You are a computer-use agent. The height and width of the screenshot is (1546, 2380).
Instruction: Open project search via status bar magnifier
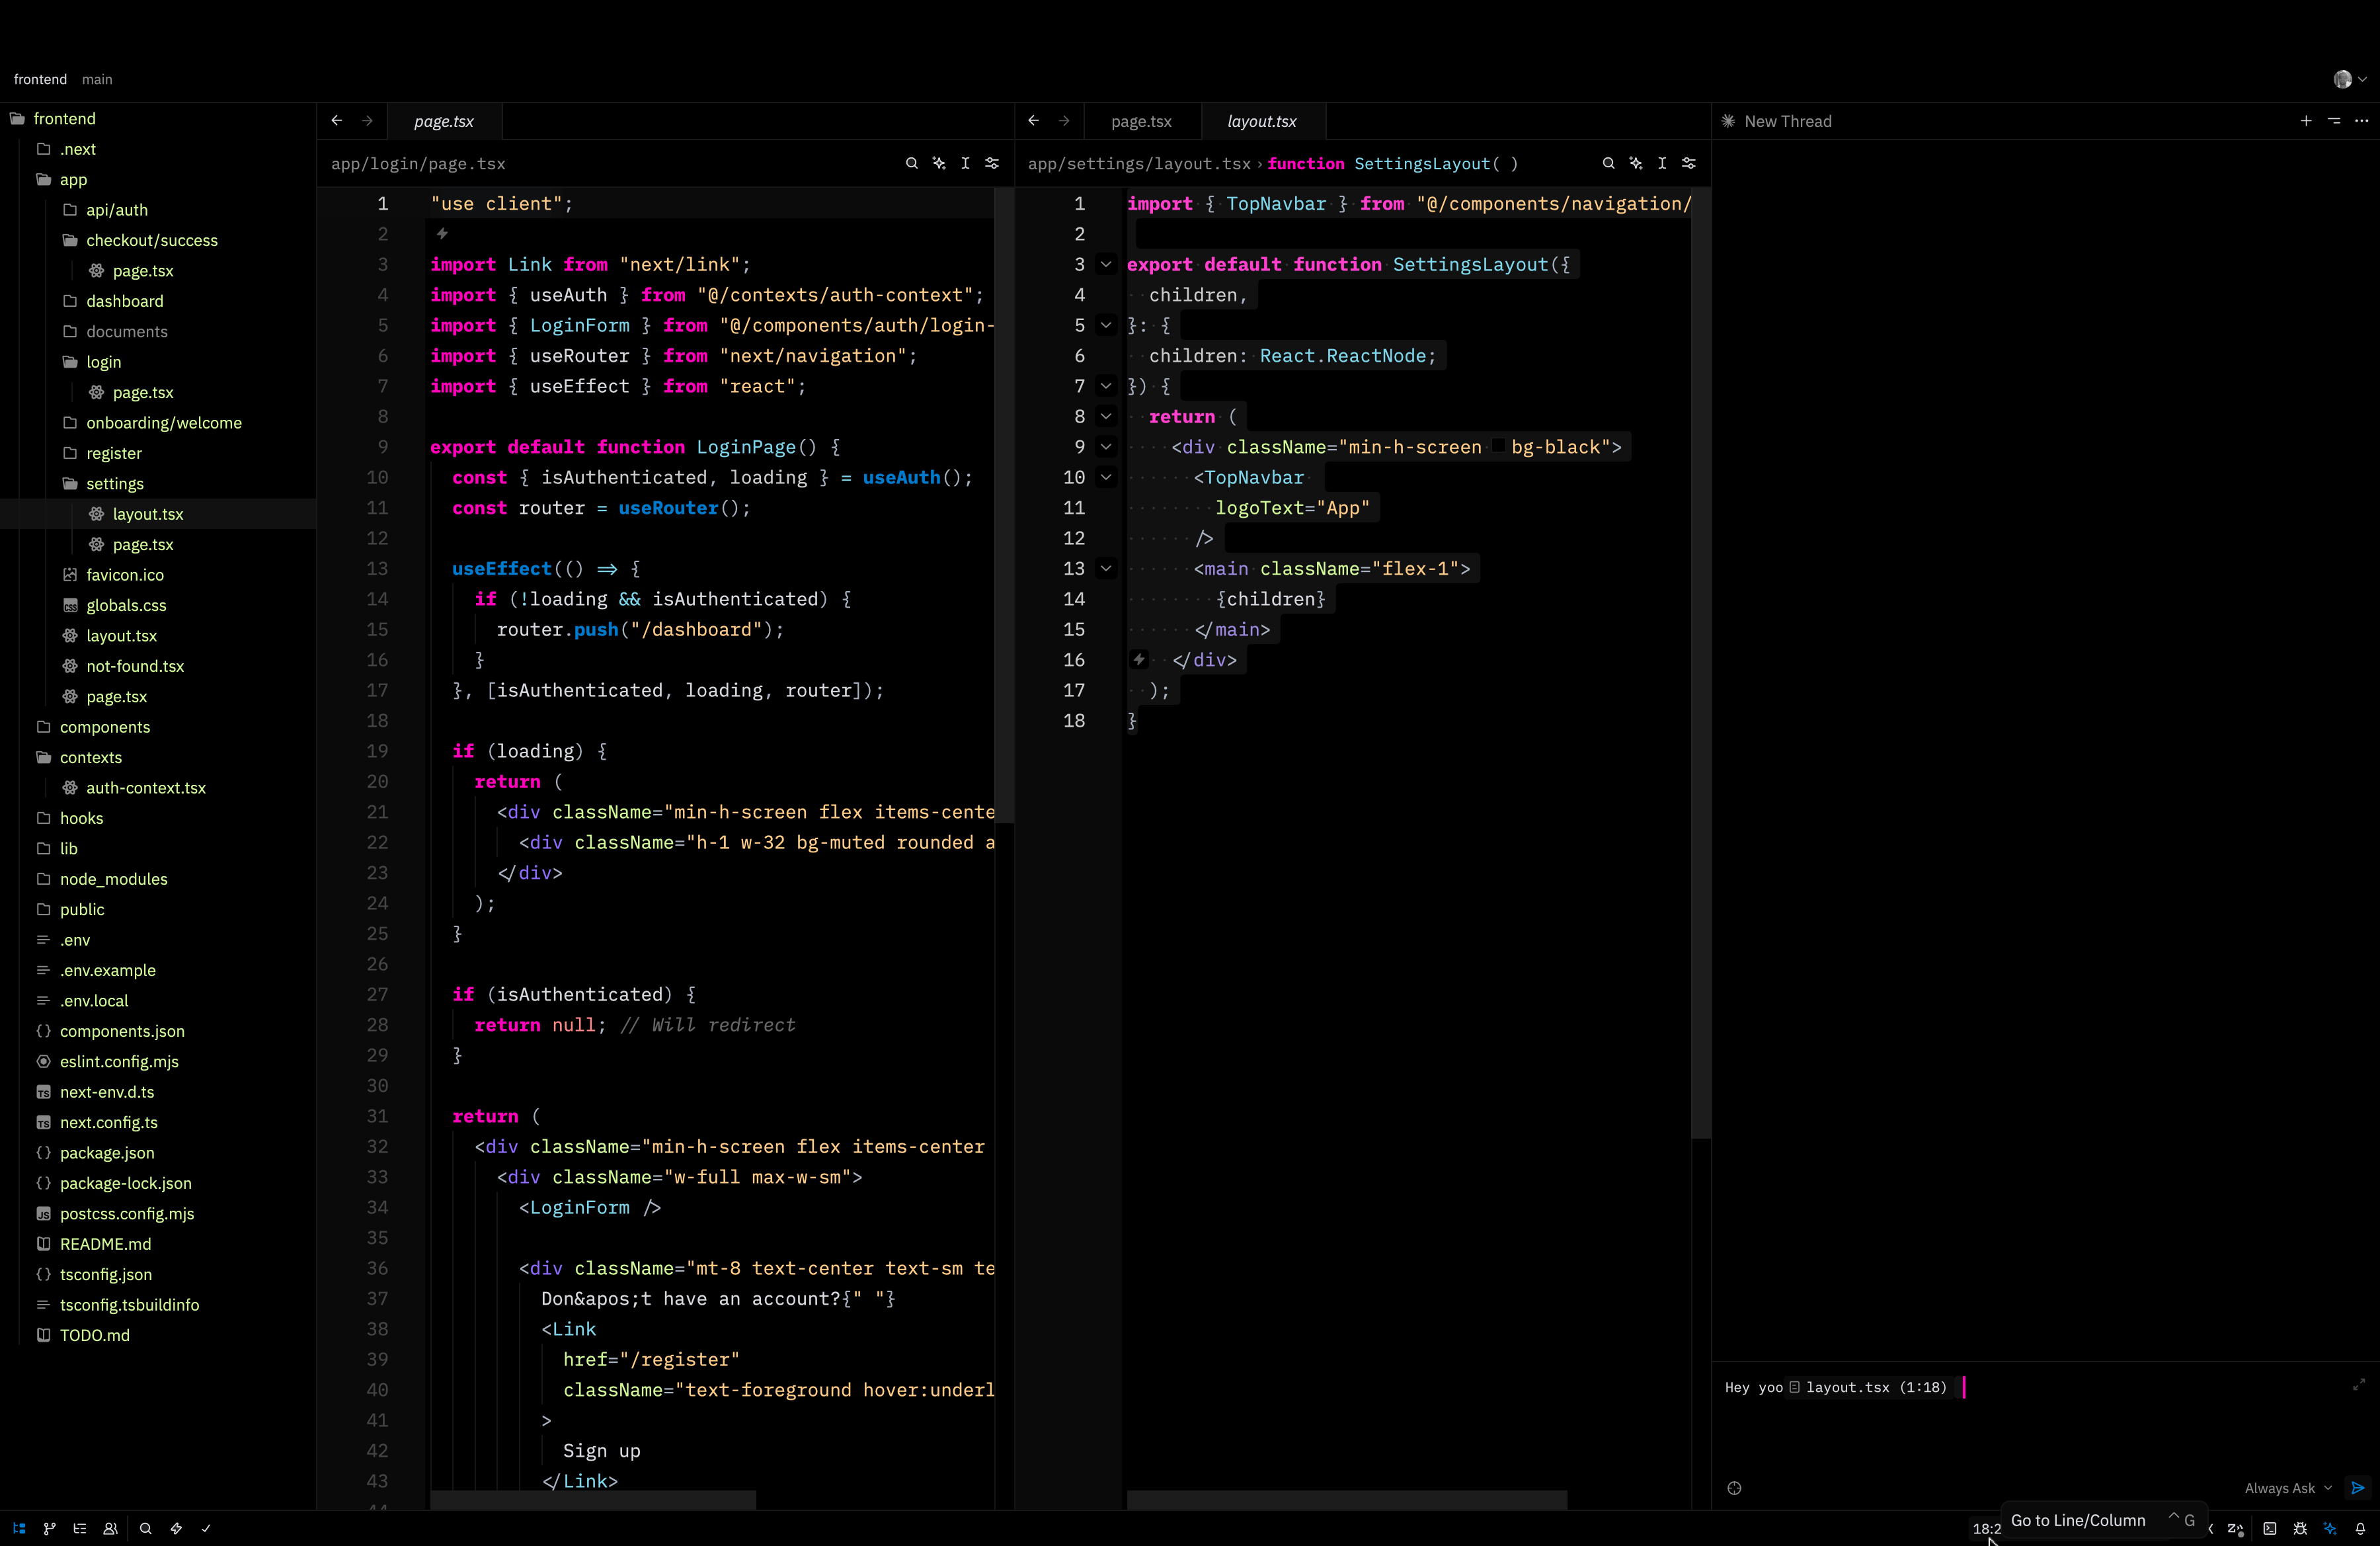click(x=146, y=1528)
